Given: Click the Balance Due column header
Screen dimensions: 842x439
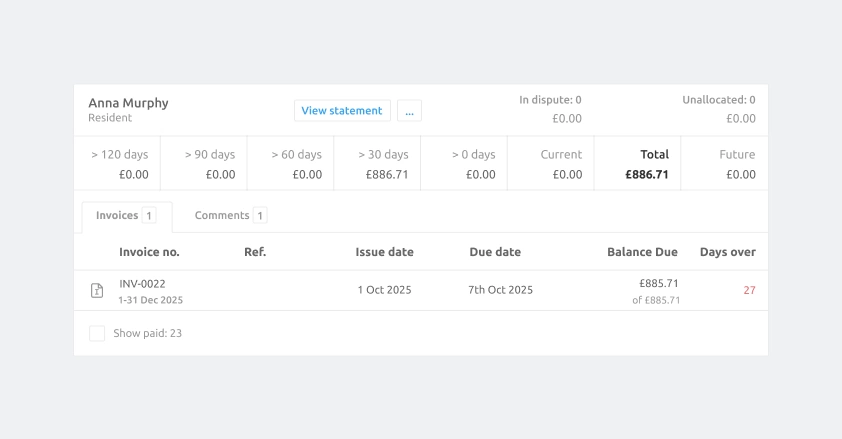Looking at the screenshot, I should [642, 252].
